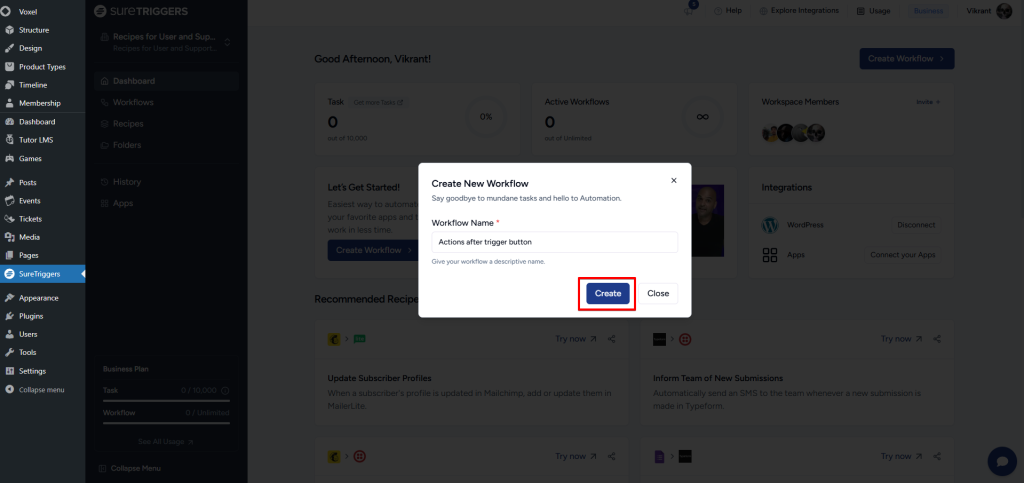Screen dimensions: 1024x483
Task: Click the Create button in the dialog
Action: click(x=607, y=293)
